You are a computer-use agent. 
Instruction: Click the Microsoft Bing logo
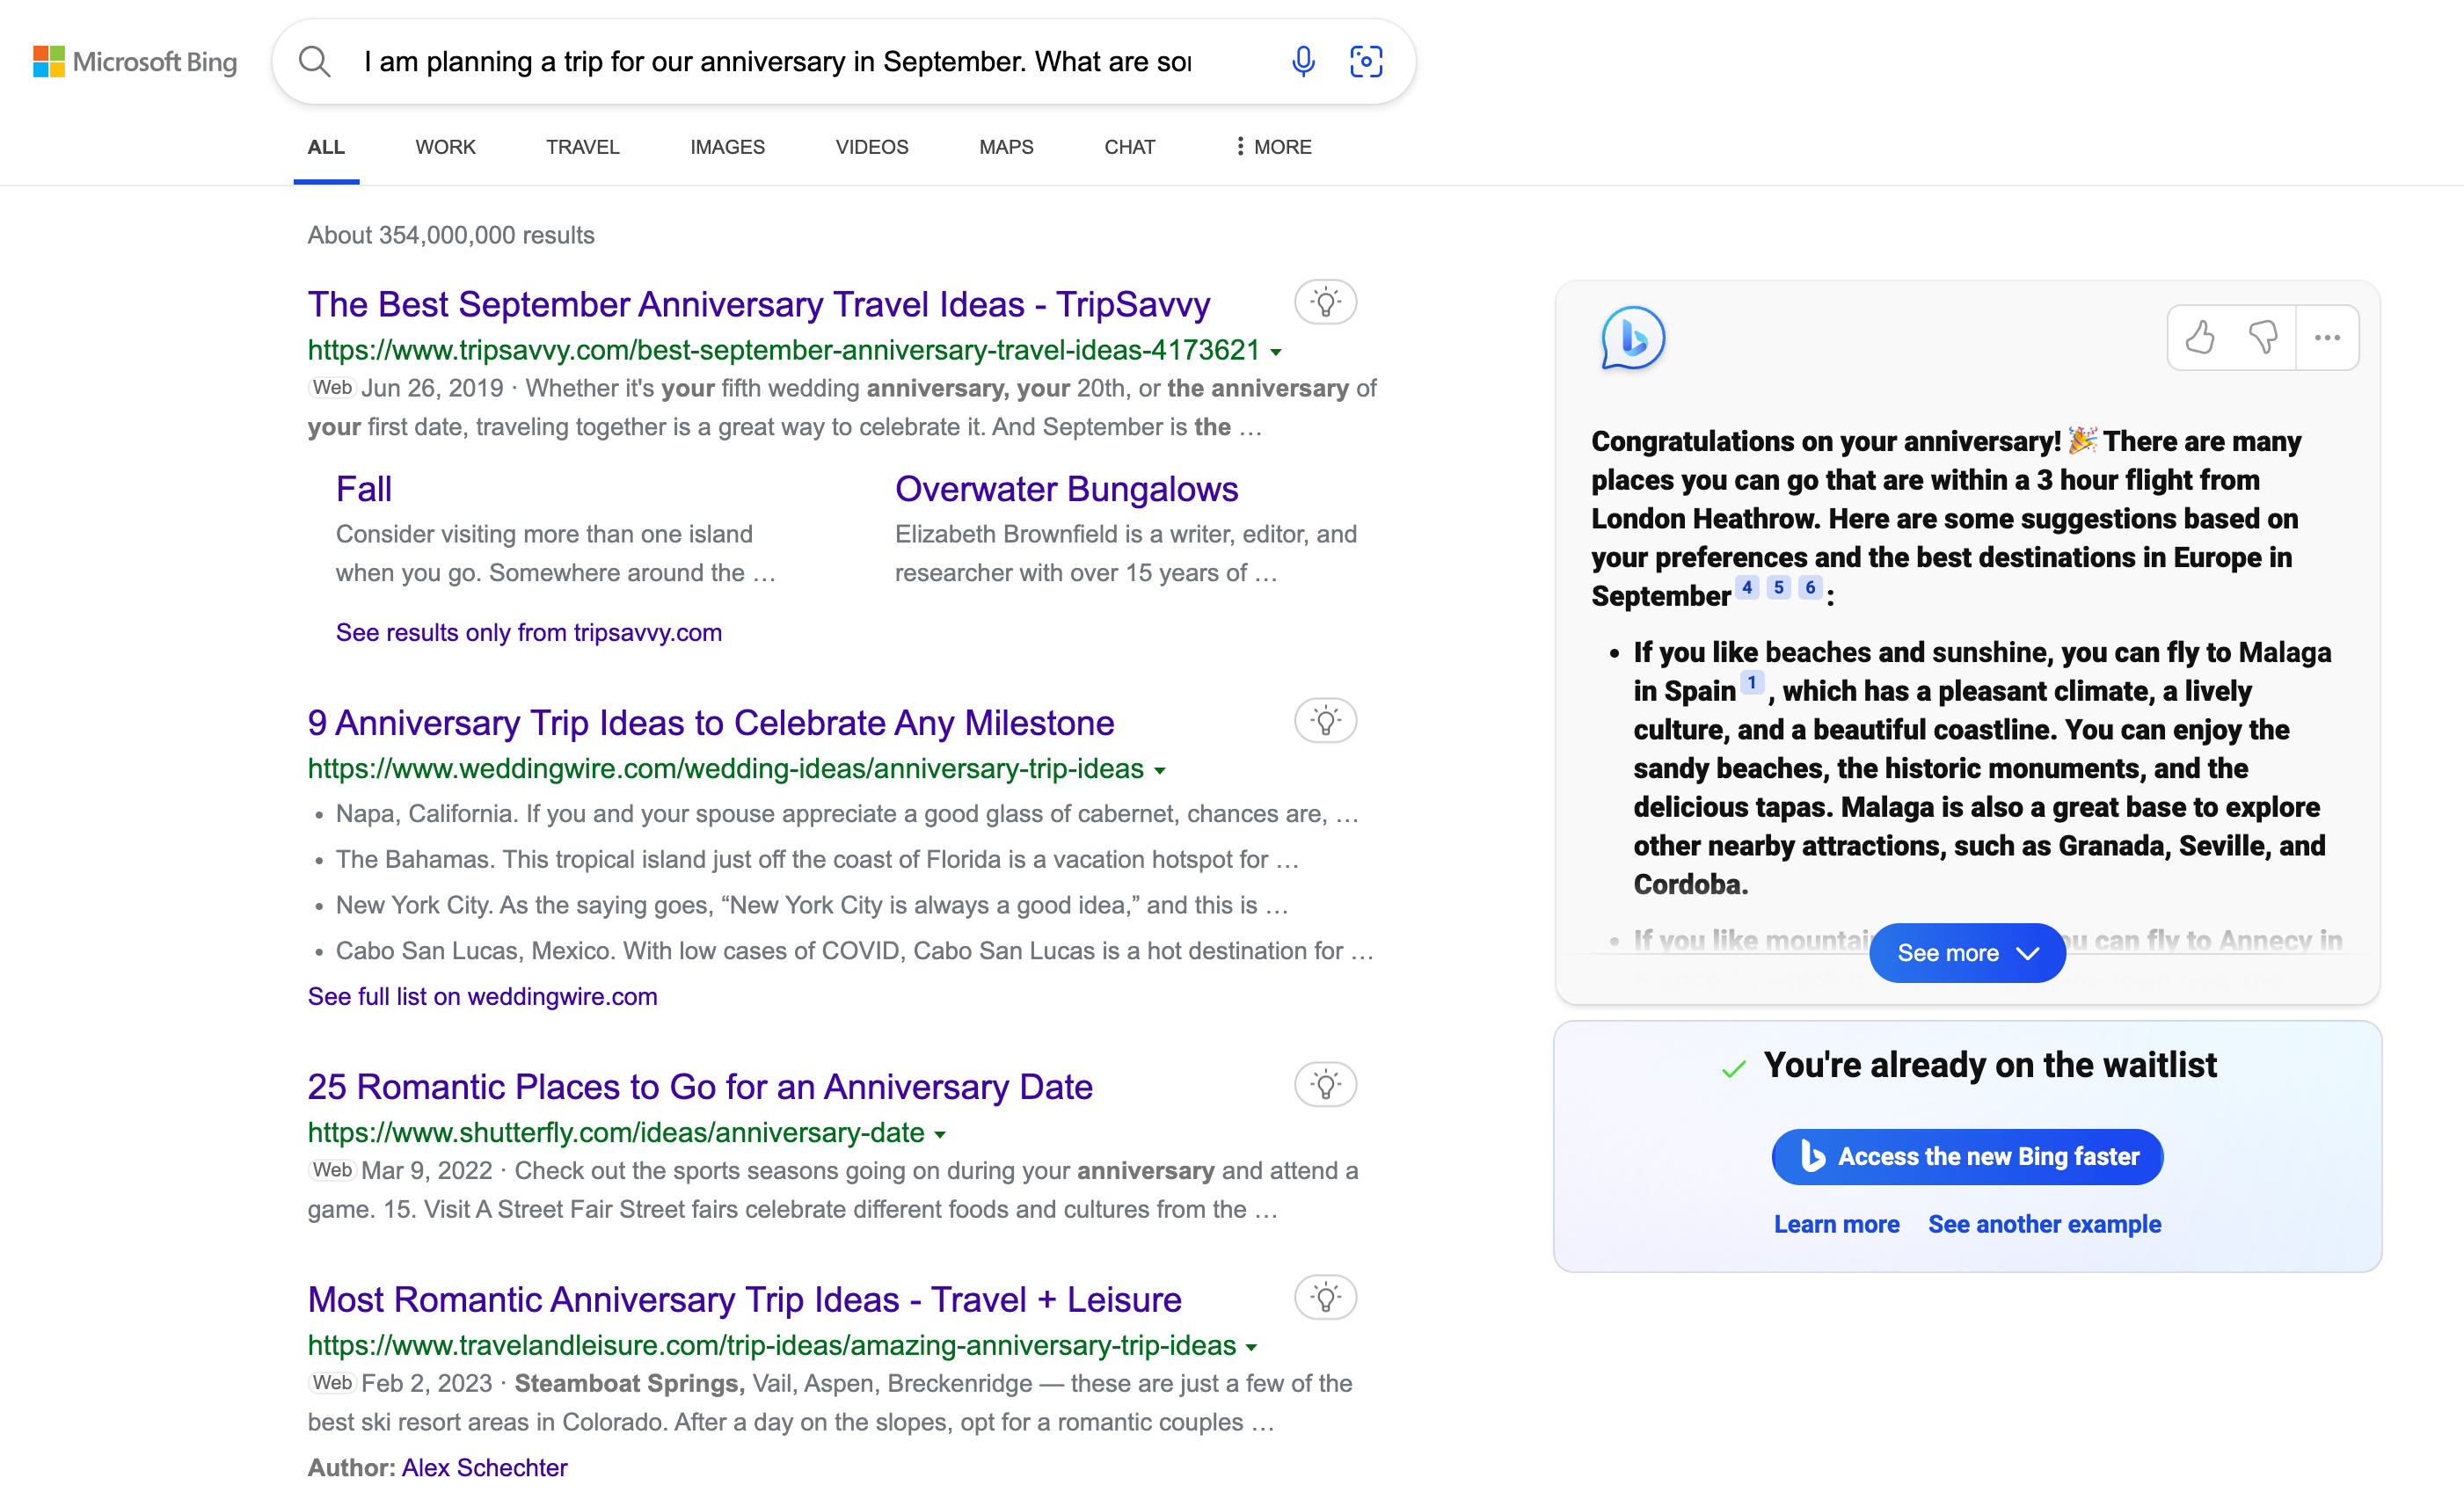[135, 62]
